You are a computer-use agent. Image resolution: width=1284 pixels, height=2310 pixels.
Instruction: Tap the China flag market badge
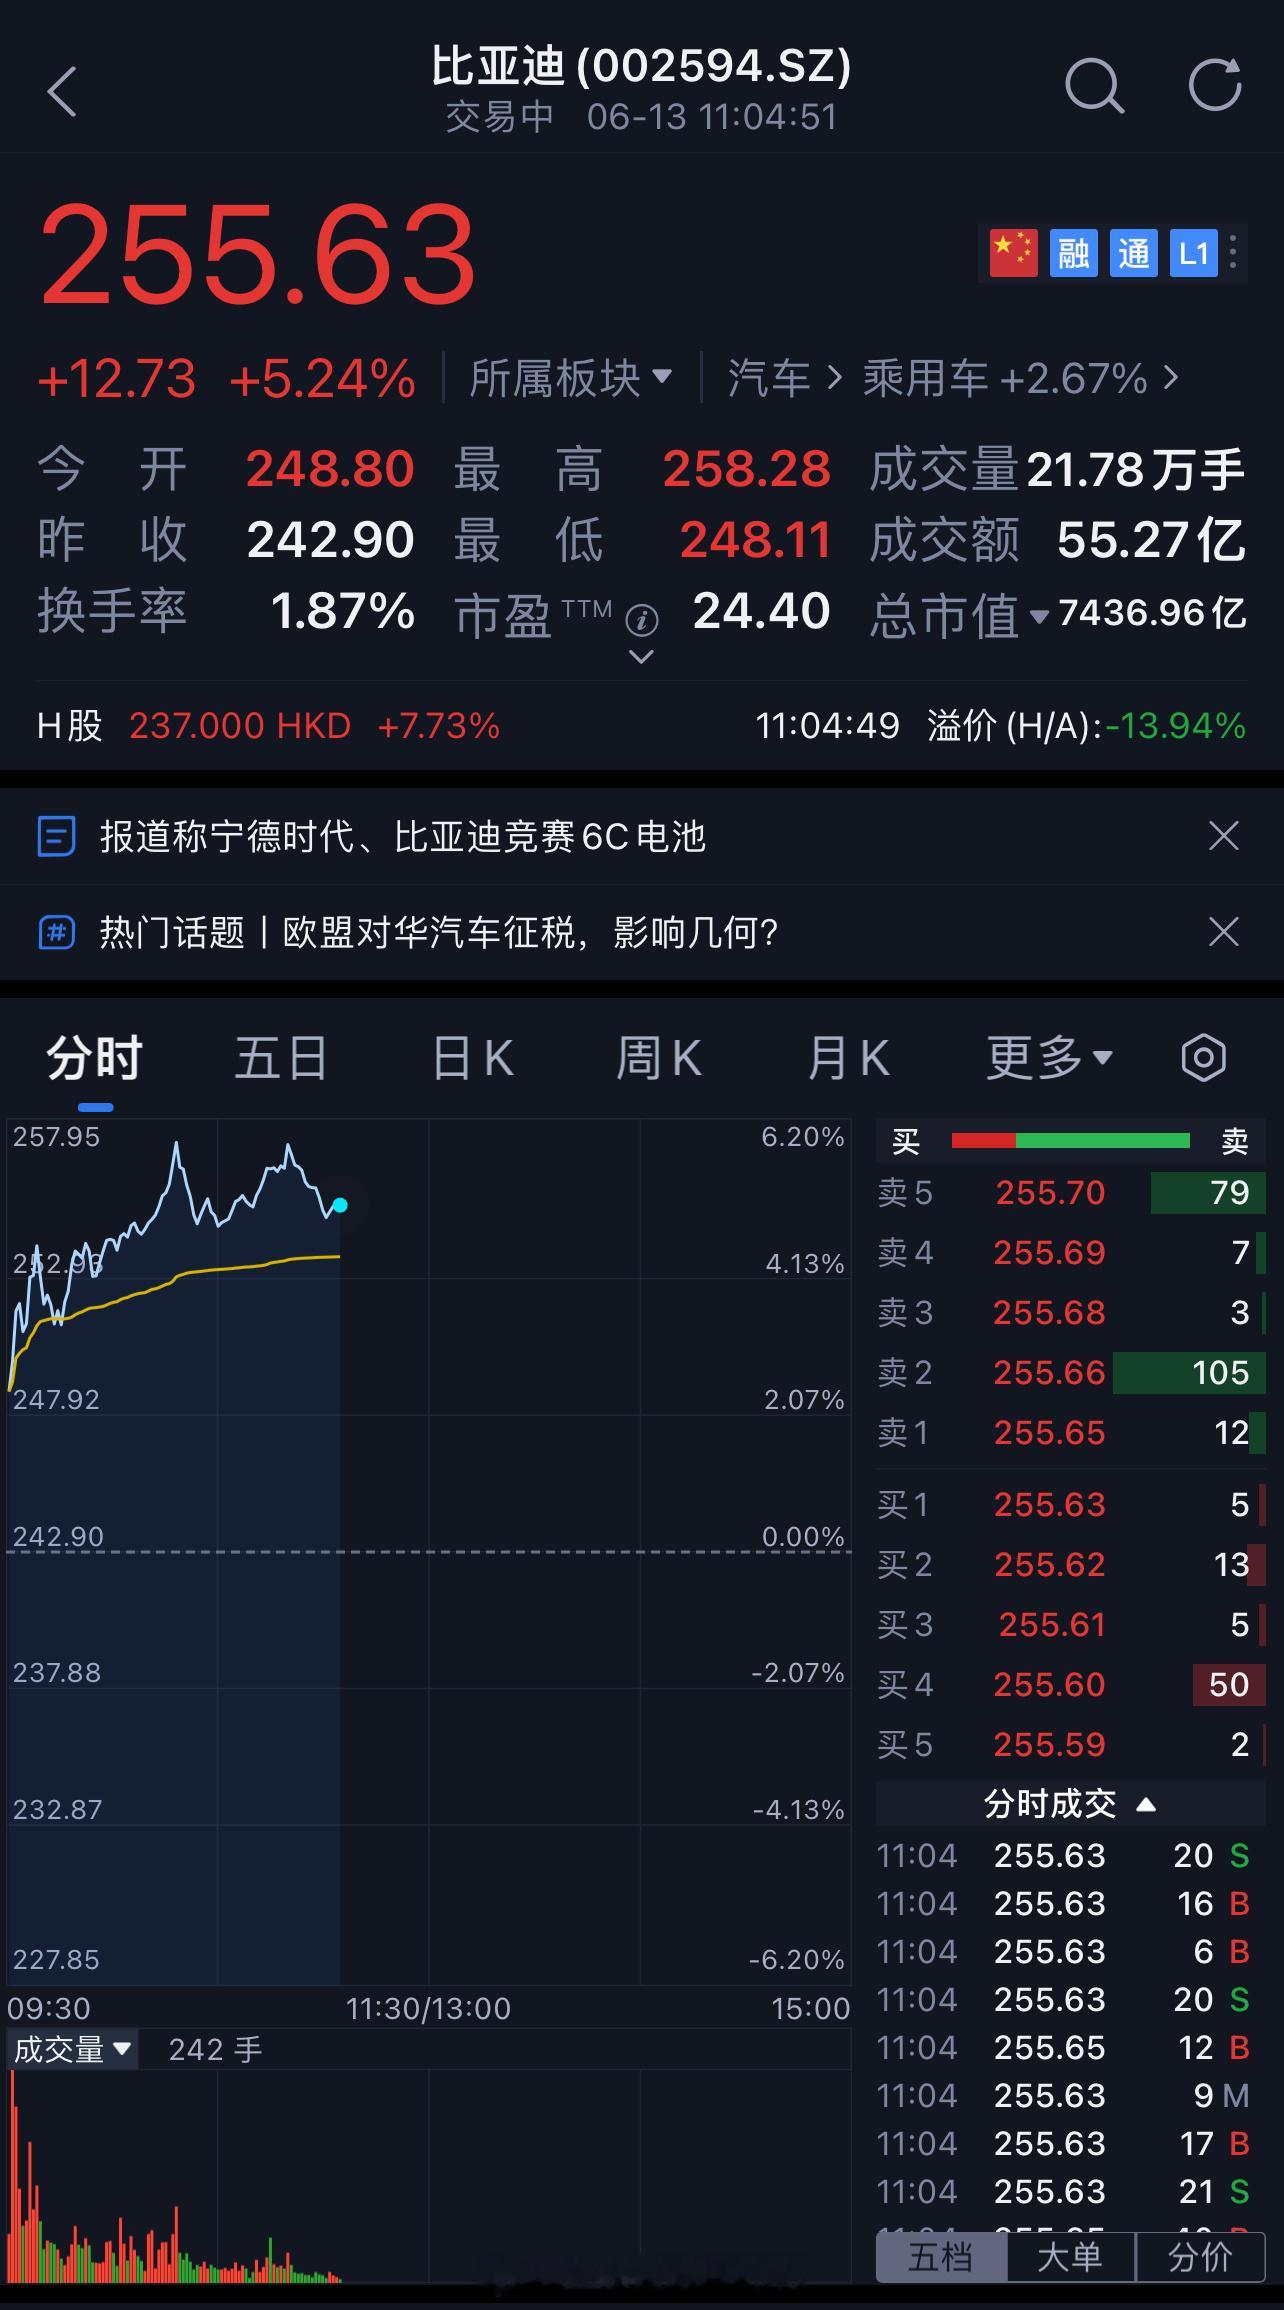[x=1013, y=253]
